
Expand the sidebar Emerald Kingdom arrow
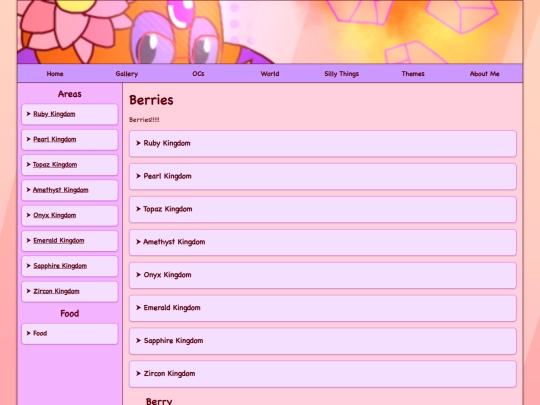29,240
